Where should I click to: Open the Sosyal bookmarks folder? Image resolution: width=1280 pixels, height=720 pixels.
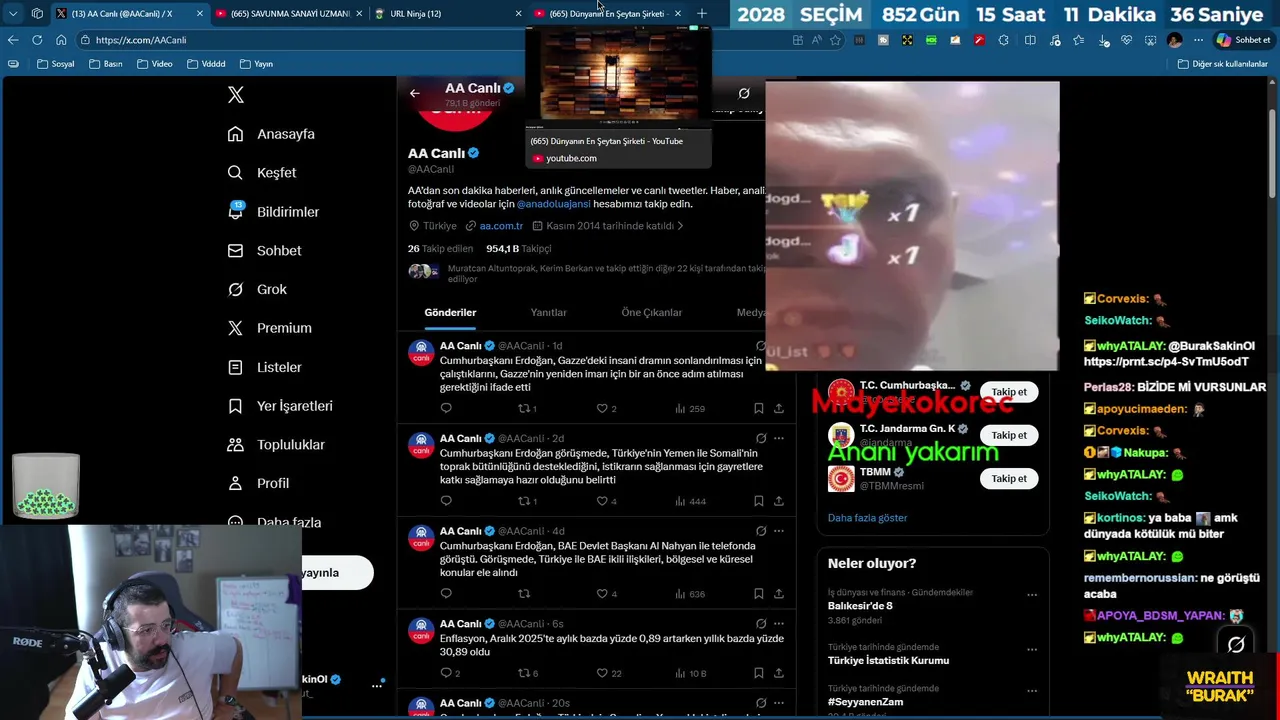pos(55,64)
